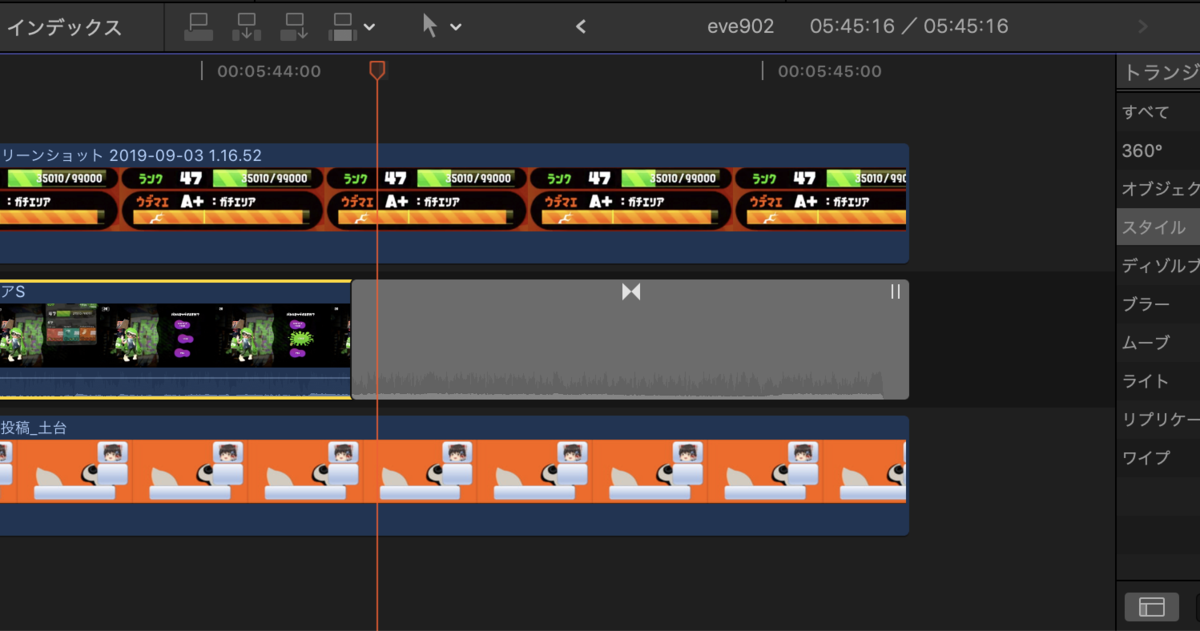Click the append clip to storyline icon
Viewport: 1200px width, 631px height.
coord(295,26)
